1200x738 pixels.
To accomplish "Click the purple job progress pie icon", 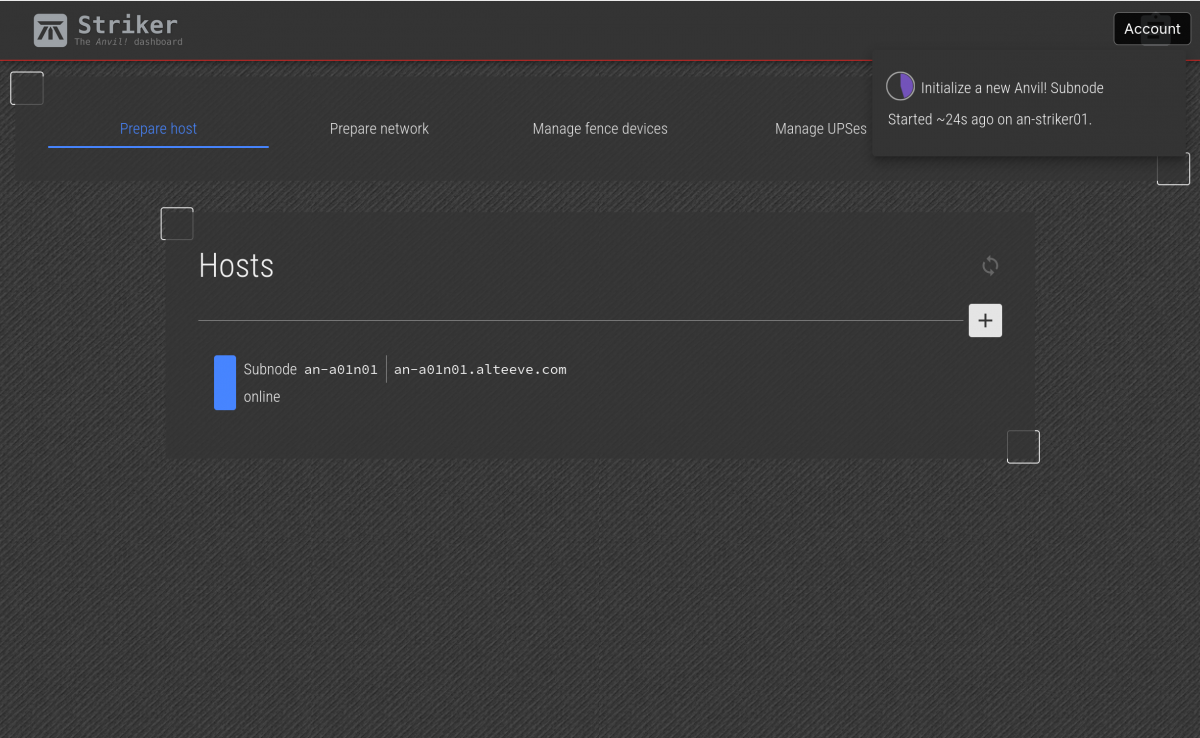I will click(901, 87).
